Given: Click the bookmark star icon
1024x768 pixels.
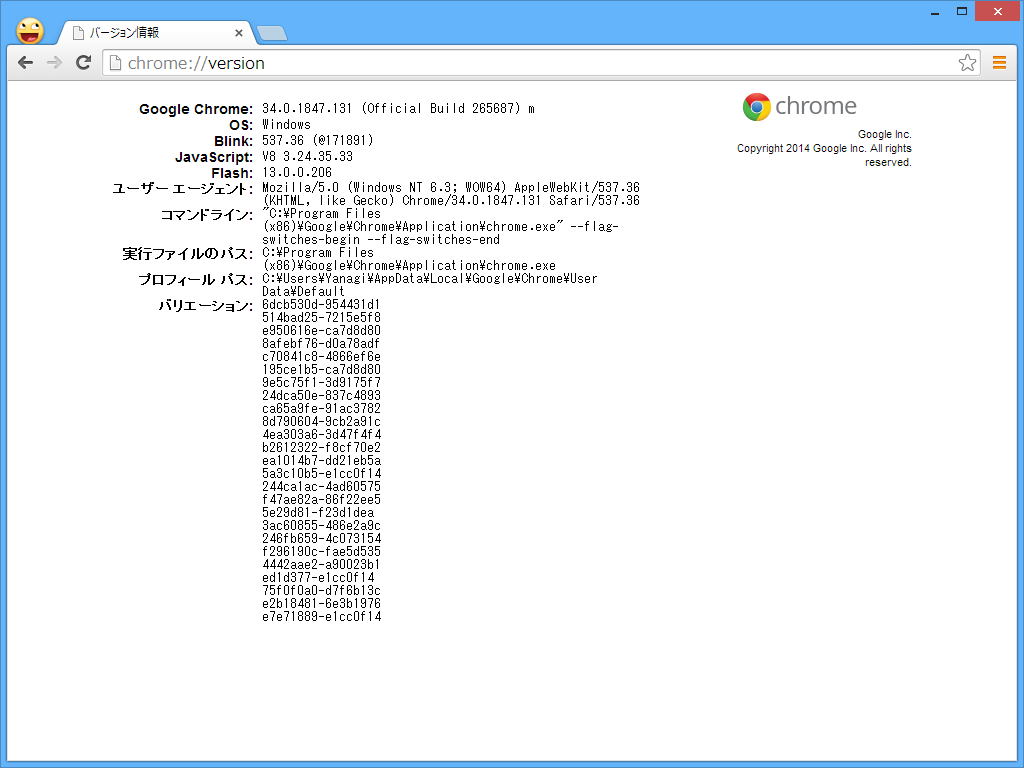Looking at the screenshot, I should point(967,62).
